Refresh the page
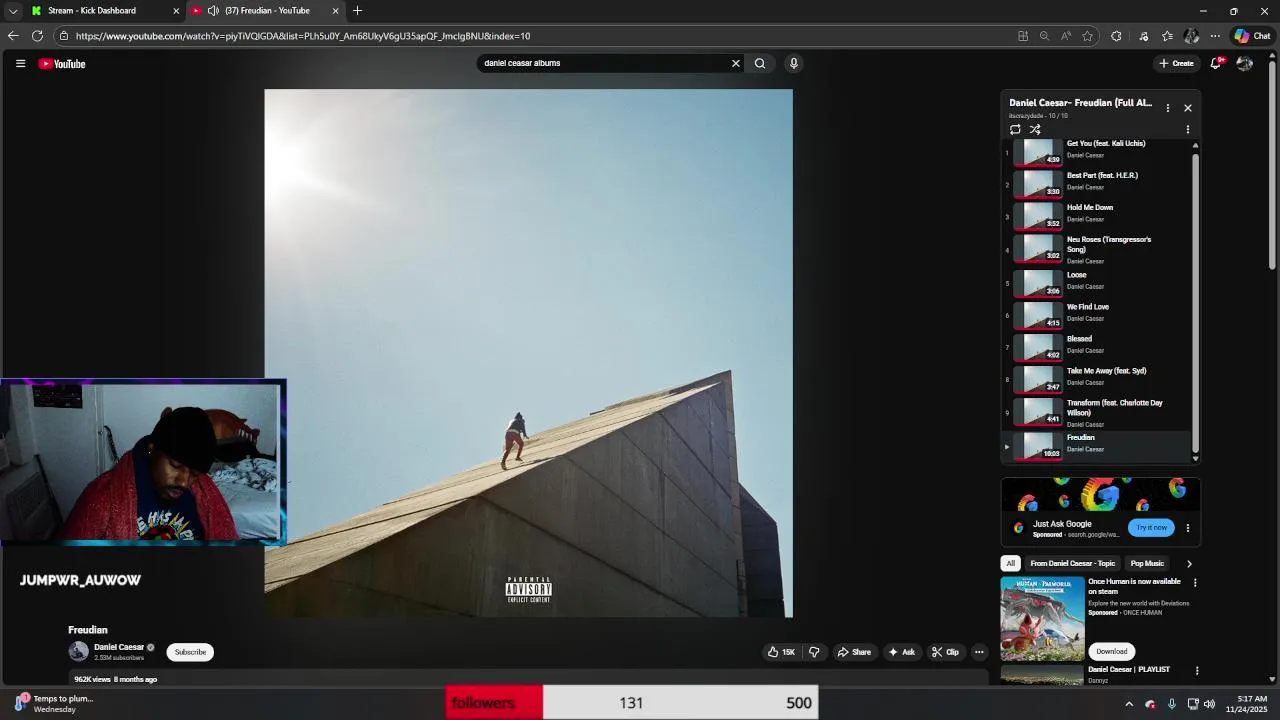The height and width of the screenshot is (720, 1280). point(37,36)
